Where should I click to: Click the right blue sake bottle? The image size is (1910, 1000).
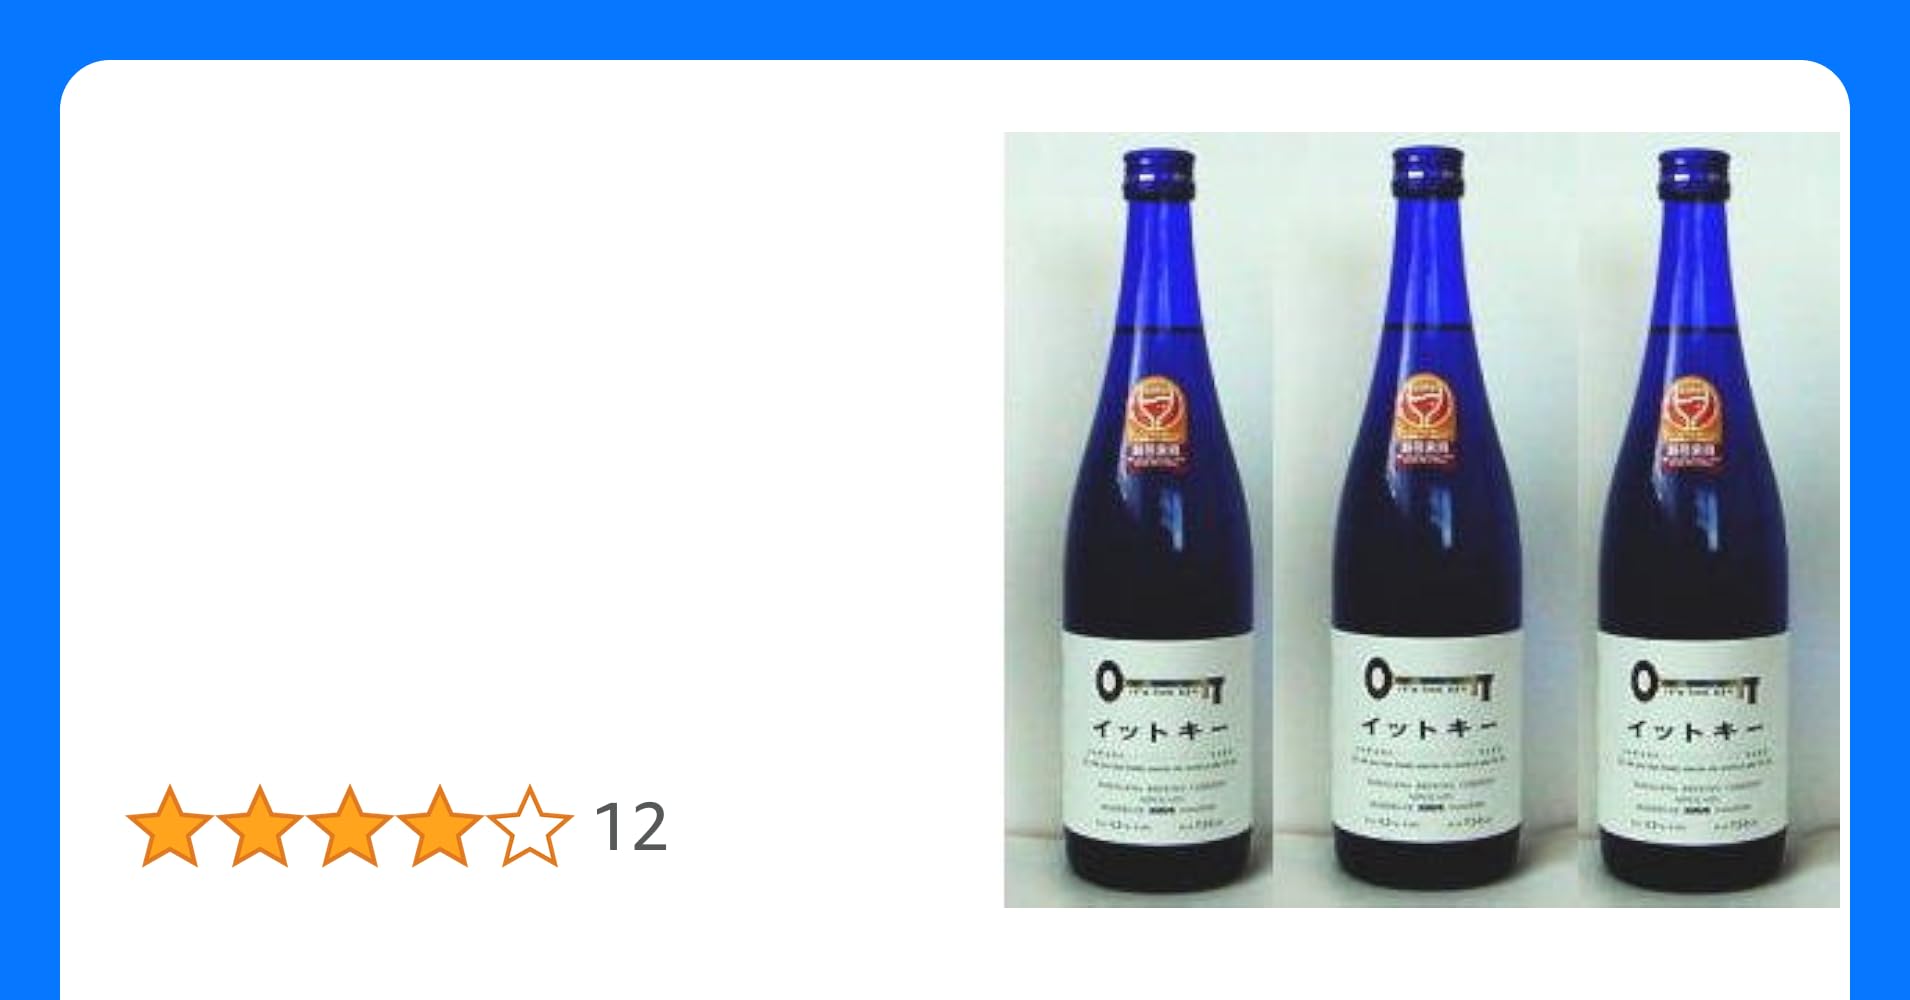click(1693, 520)
